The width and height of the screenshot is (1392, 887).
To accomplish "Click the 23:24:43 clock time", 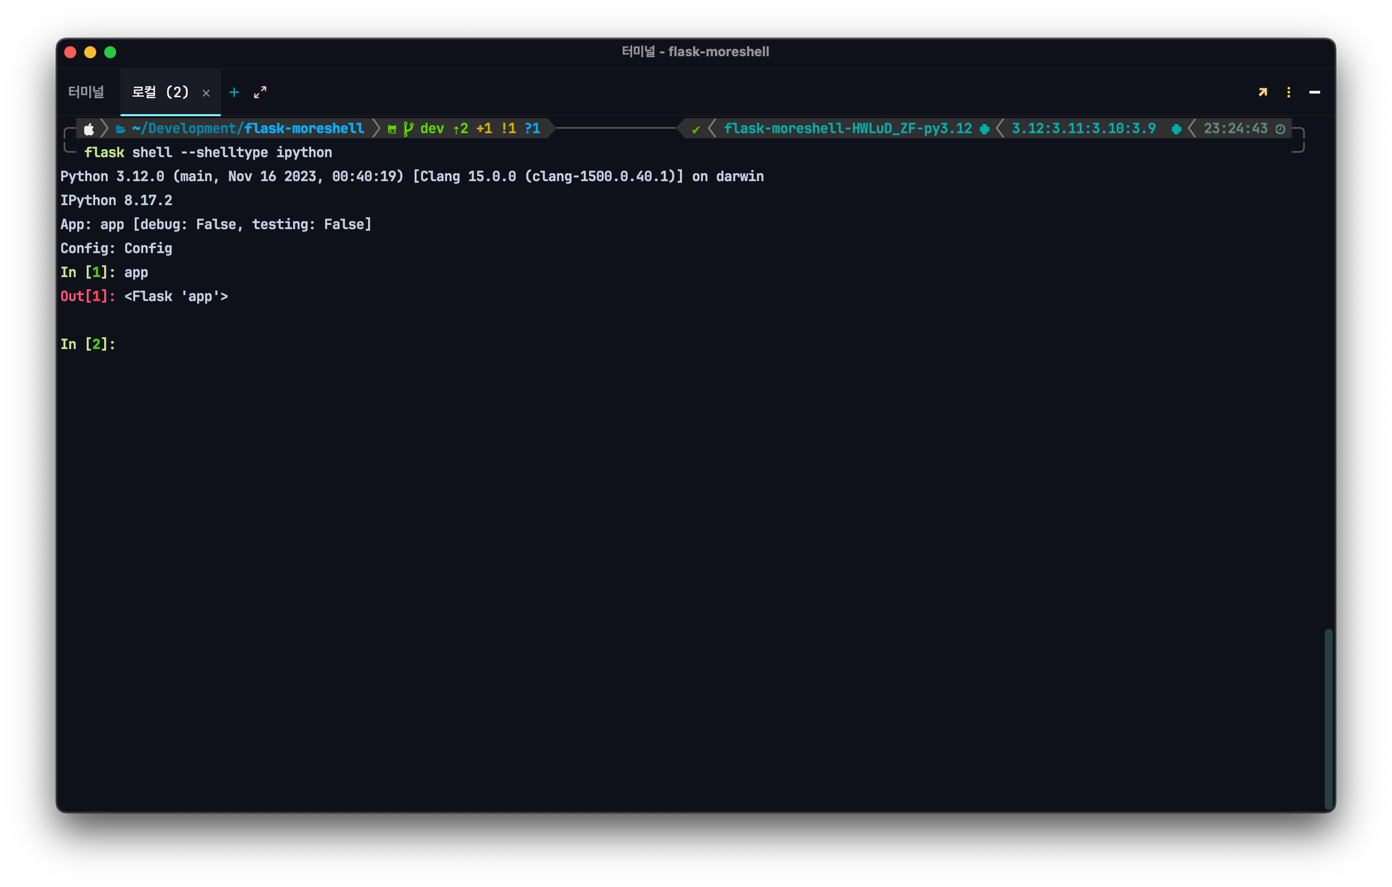I will click(1235, 129).
